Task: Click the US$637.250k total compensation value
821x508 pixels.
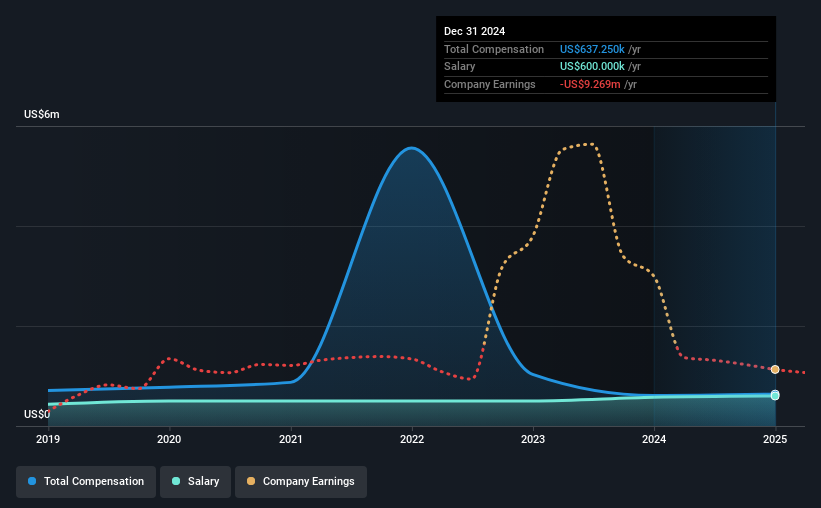Action: 592,49
